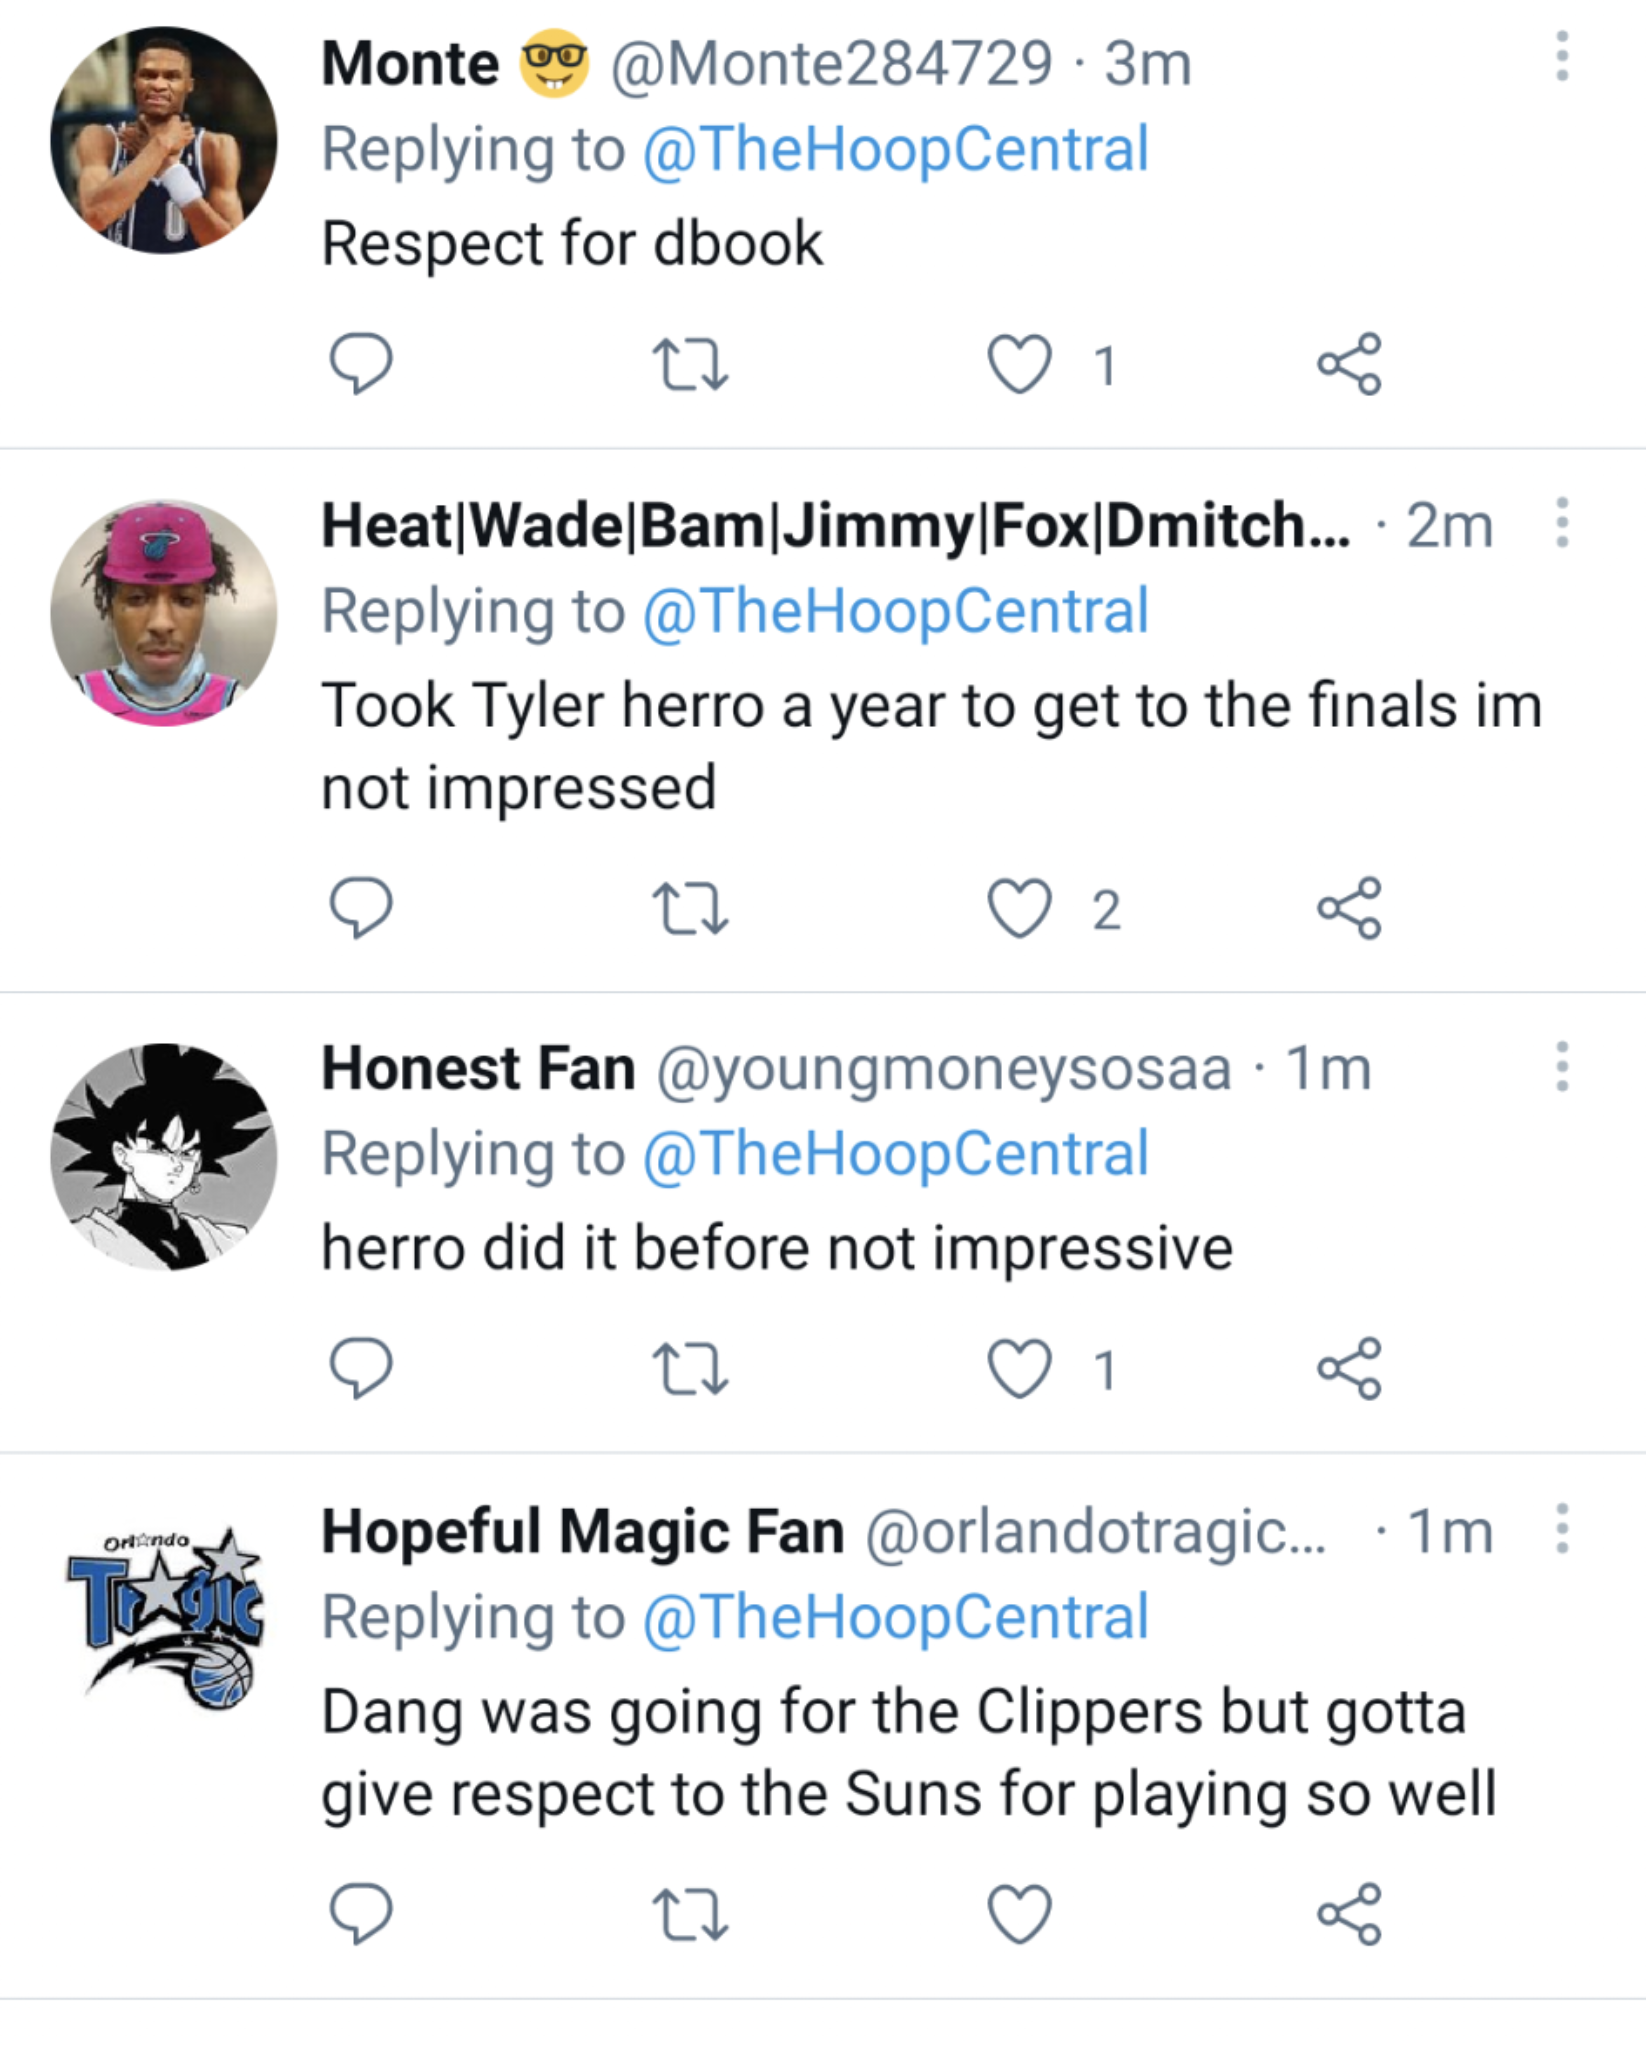Share Monte's "Respect for dbook" tweet

click(x=1349, y=364)
